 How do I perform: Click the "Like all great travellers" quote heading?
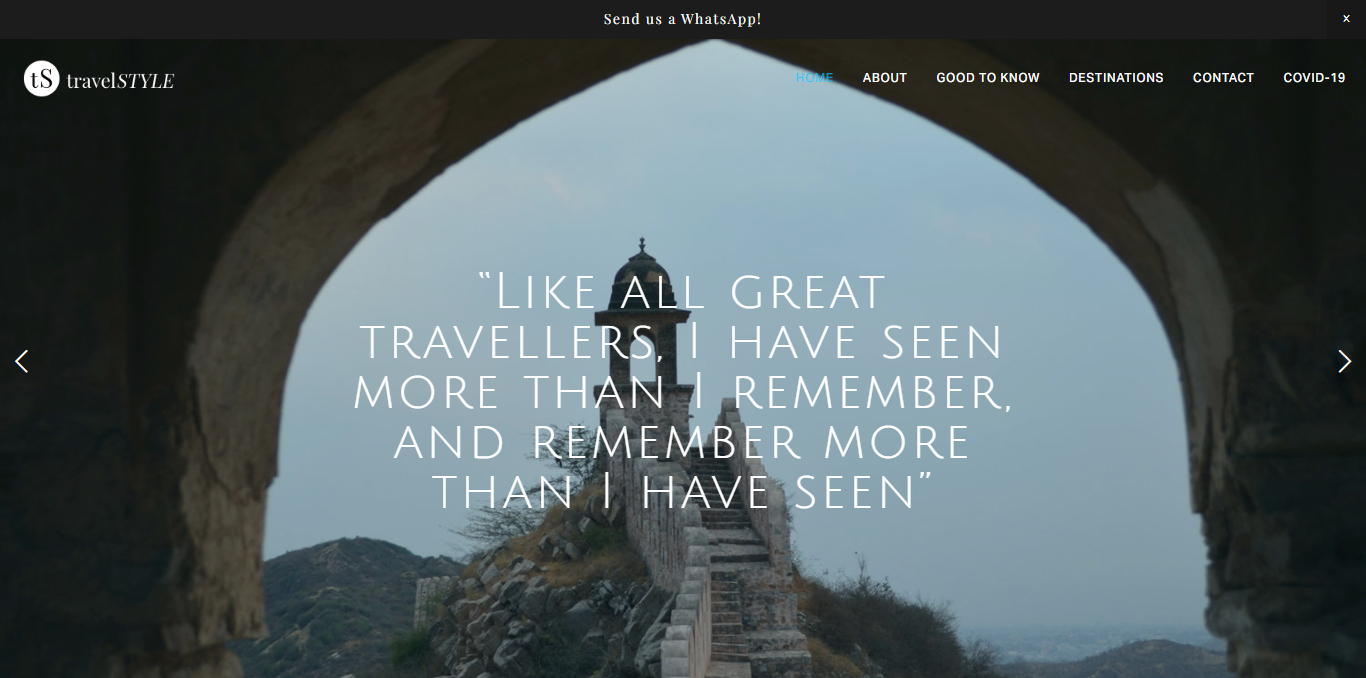(683, 393)
